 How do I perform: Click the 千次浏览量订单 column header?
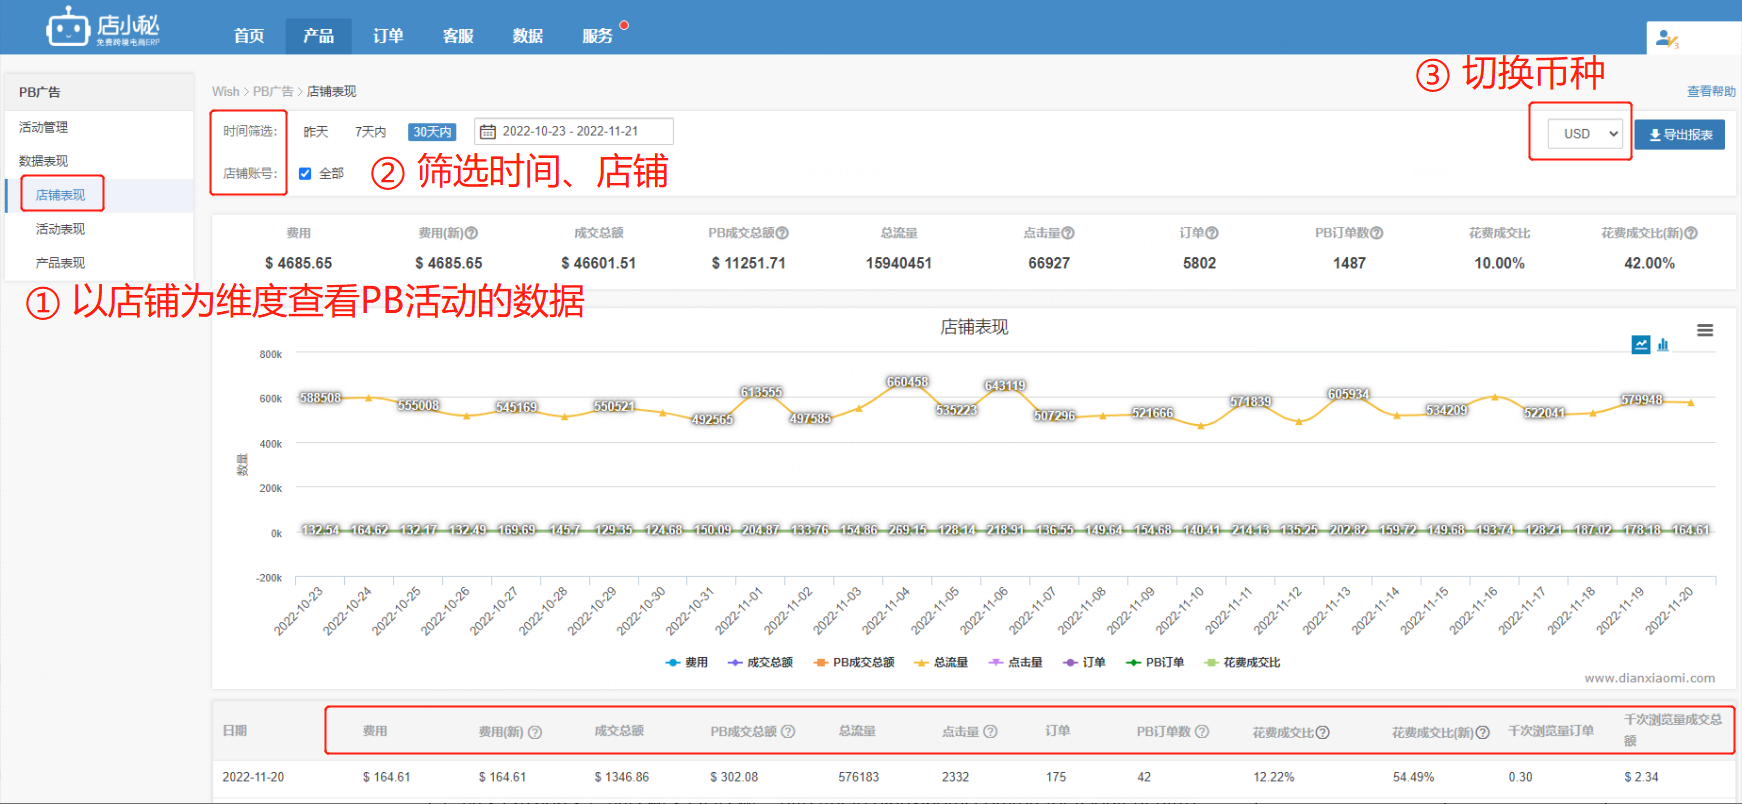click(x=1551, y=731)
